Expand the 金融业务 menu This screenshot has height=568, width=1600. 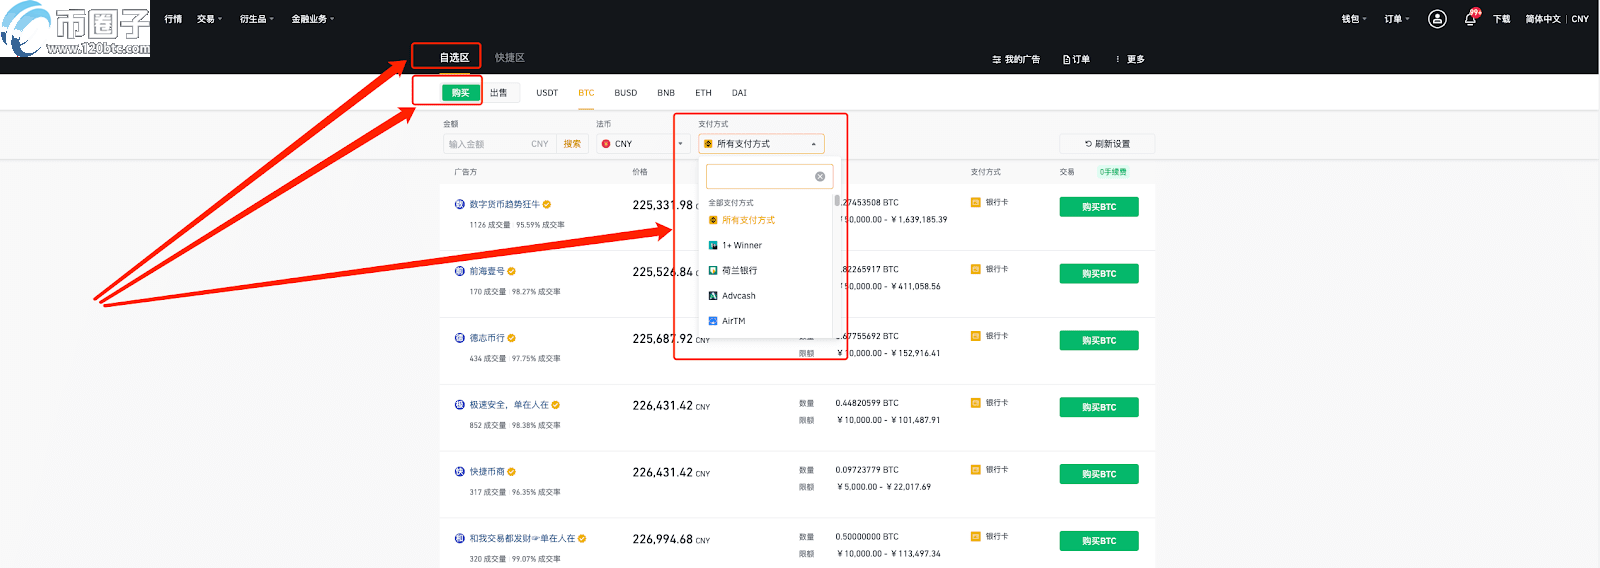[313, 19]
